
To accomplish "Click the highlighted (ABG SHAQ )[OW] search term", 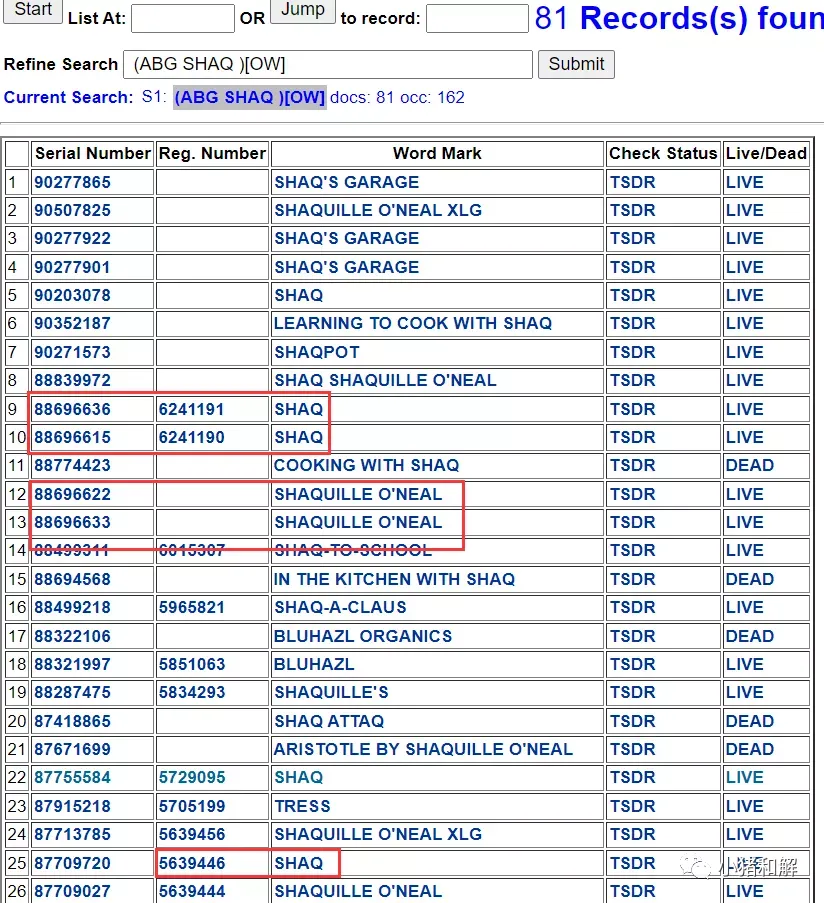I will (250, 97).
